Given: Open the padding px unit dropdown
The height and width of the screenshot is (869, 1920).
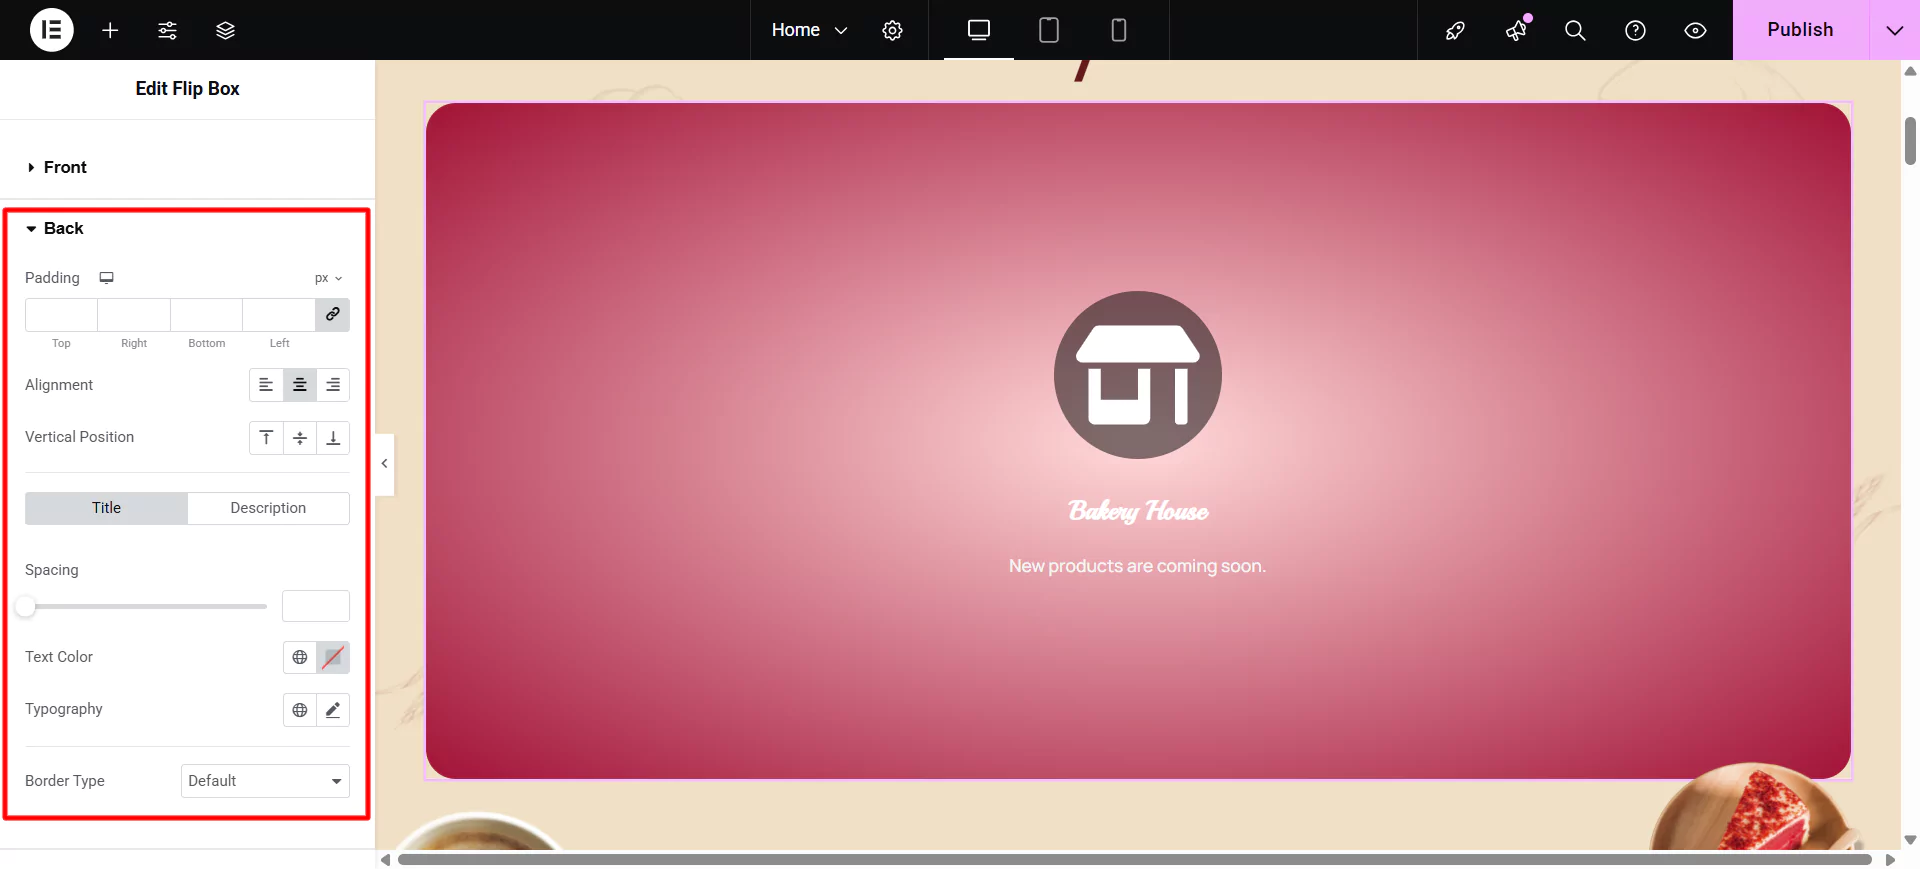Looking at the screenshot, I should (x=328, y=278).
